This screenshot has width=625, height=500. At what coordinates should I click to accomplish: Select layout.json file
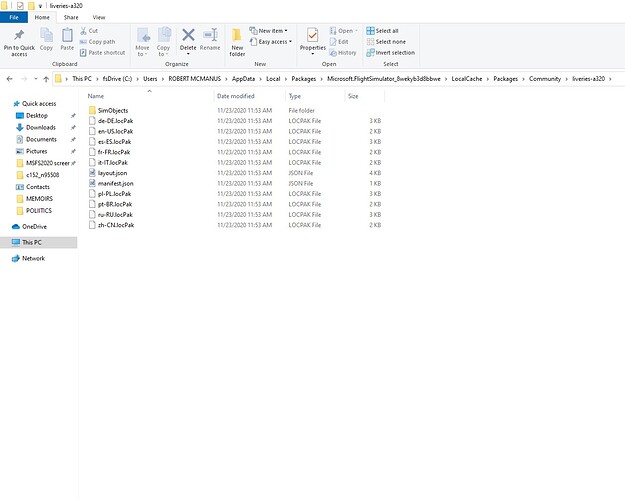click(x=112, y=173)
